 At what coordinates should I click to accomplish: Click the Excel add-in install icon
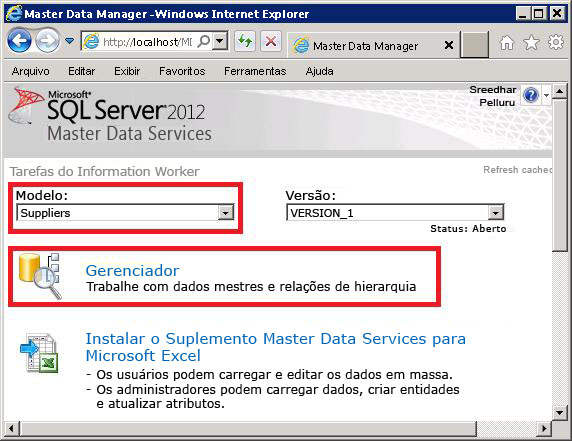[x=39, y=353]
